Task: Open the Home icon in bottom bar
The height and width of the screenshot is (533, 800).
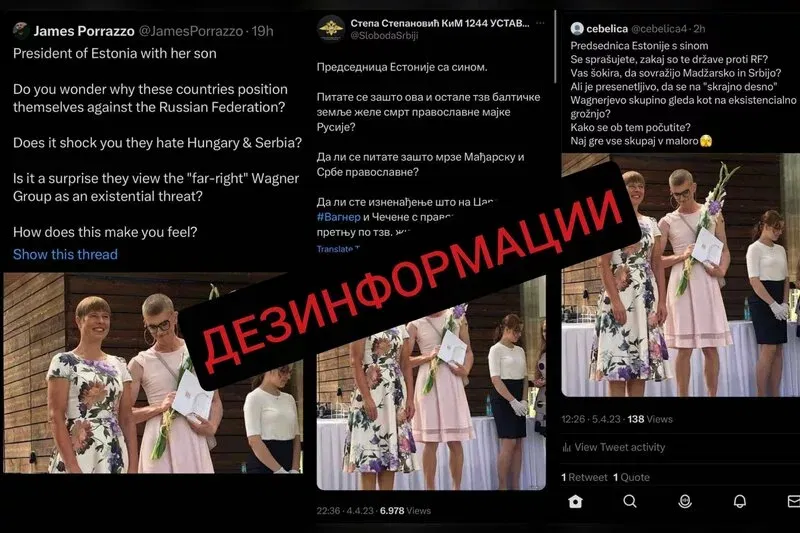Action: pos(575,502)
